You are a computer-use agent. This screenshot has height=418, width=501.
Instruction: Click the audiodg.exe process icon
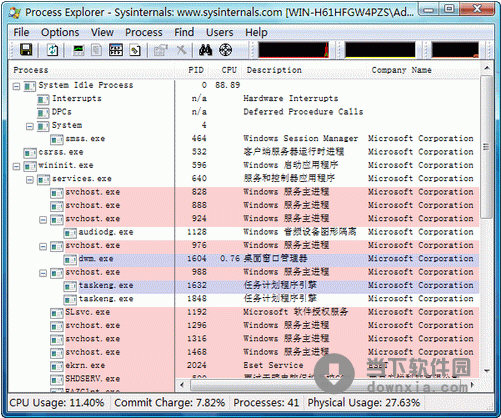(x=70, y=233)
